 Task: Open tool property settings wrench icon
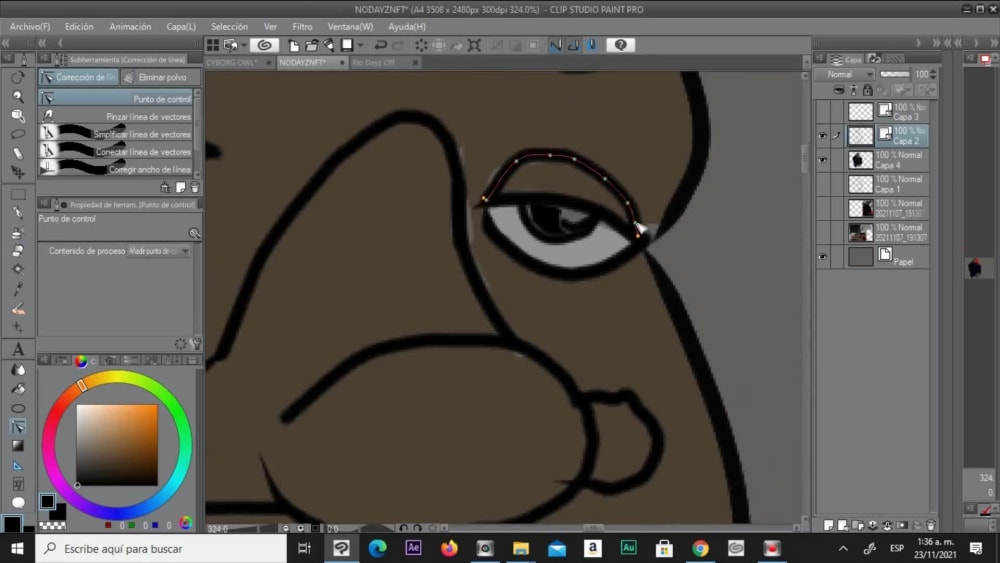coord(196,344)
